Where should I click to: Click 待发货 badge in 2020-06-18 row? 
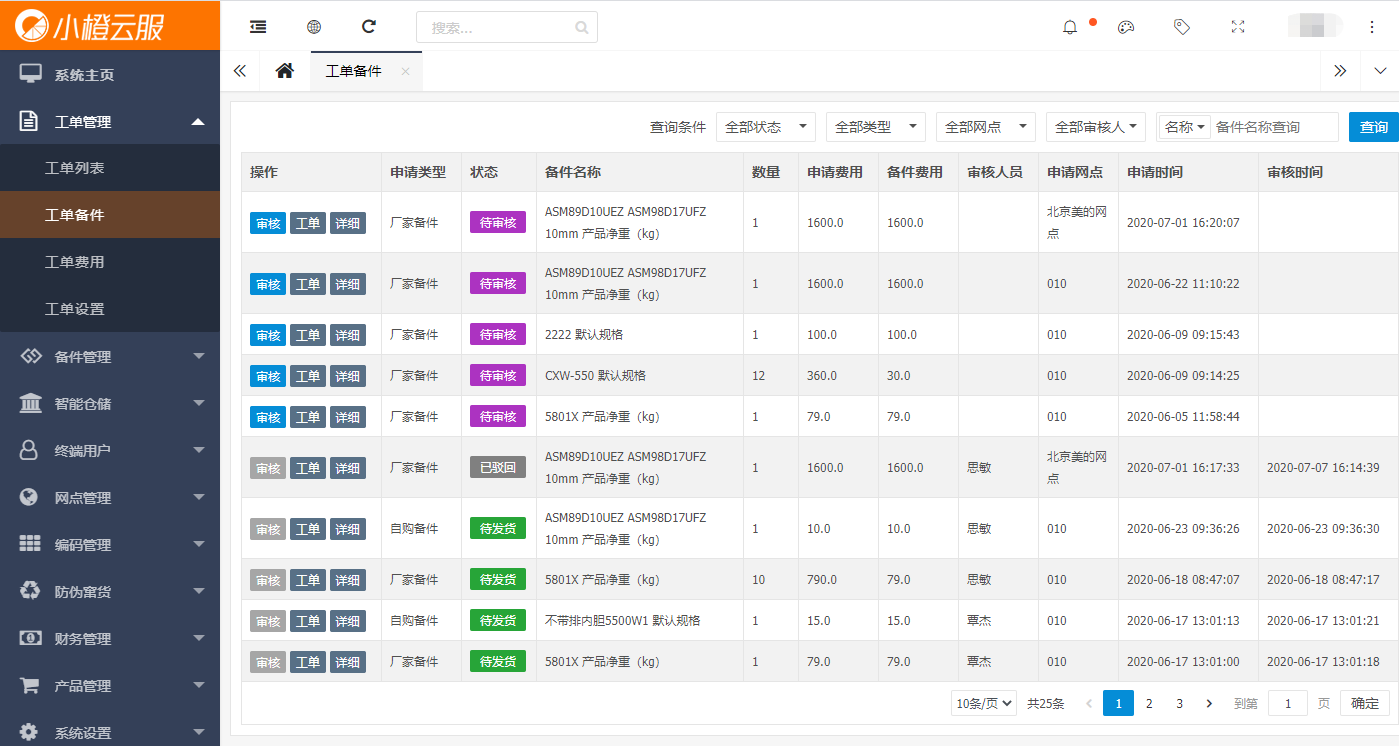[x=498, y=579]
